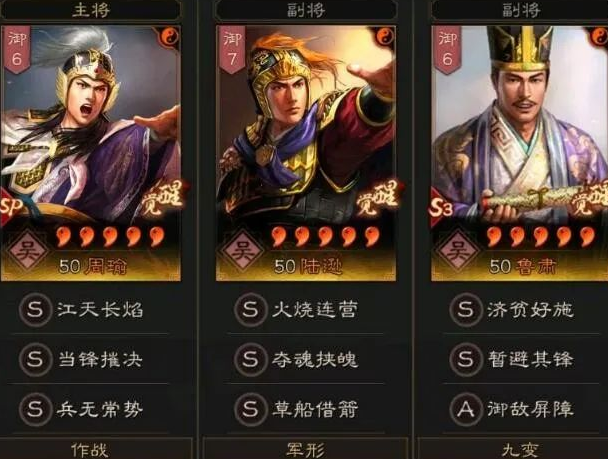Click the 觉醒 awakened mark on 陆逊's card
Image resolution: width=608 pixels, height=459 pixels.
coord(378,198)
